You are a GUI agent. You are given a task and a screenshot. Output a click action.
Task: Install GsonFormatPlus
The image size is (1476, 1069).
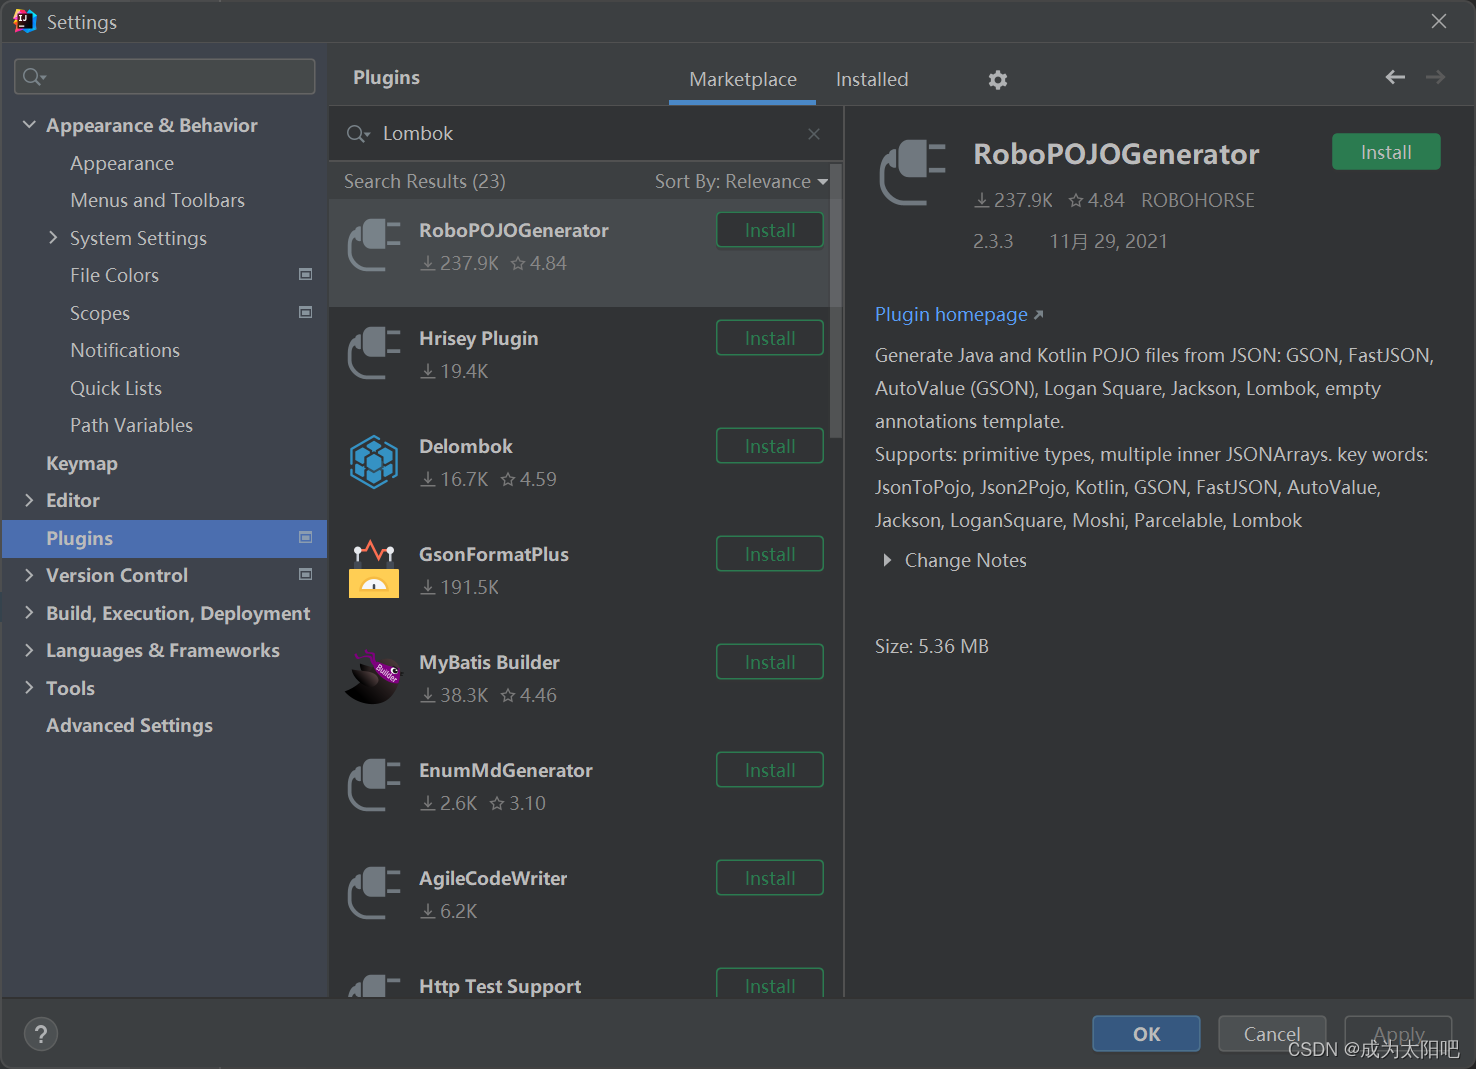pyautogui.click(x=770, y=554)
